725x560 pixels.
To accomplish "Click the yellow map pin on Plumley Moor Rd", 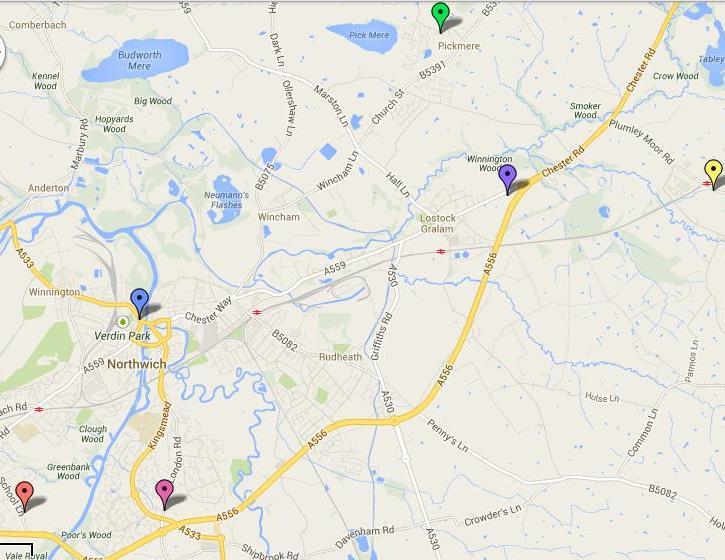I will point(713,174).
